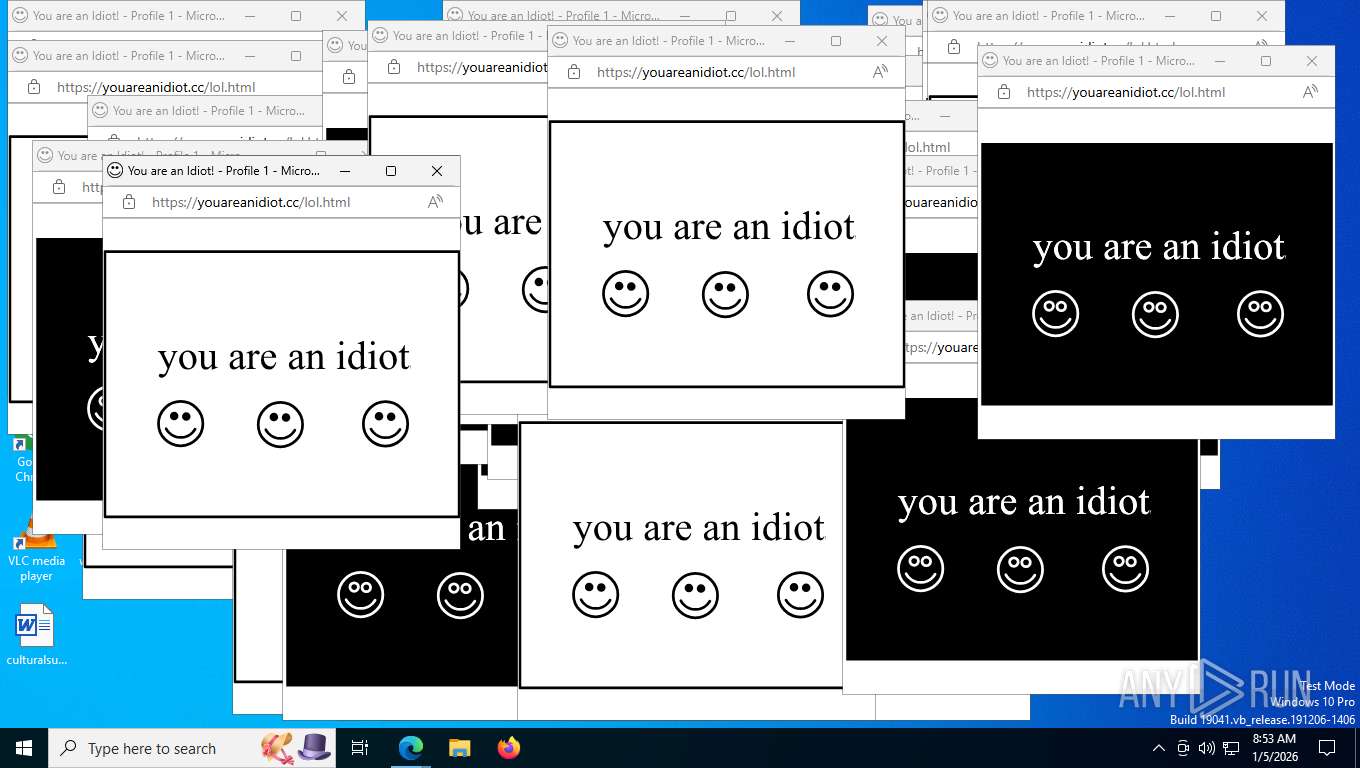This screenshot has width=1360, height=768.
Task: Click Read aloud icon in right black-content window
Action: (1310, 92)
